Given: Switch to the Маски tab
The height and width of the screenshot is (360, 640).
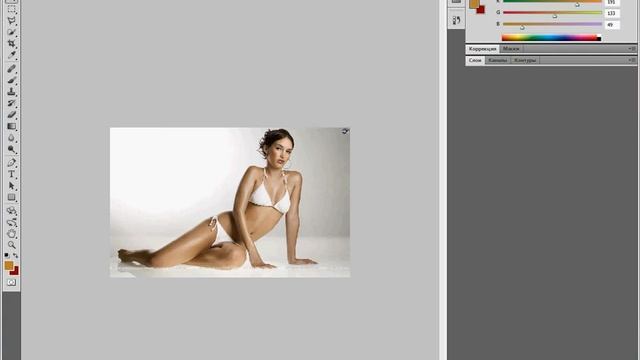Looking at the screenshot, I should tap(511, 49).
